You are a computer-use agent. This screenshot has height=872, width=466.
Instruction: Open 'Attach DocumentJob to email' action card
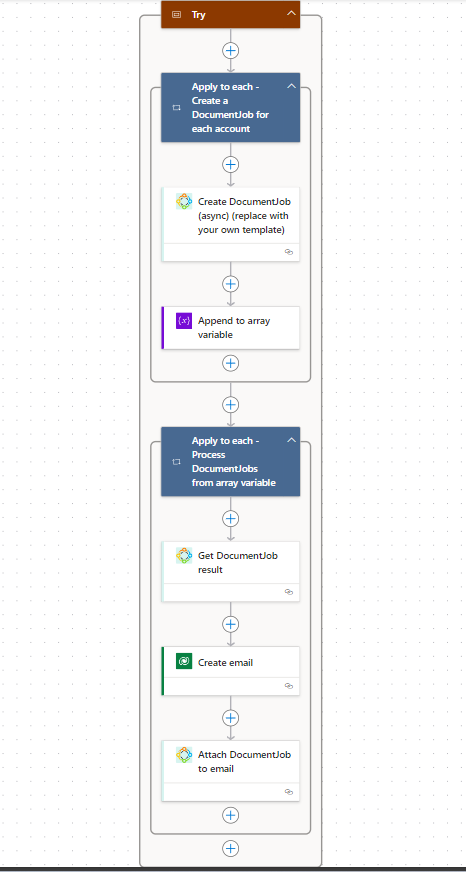pyautogui.click(x=230, y=771)
